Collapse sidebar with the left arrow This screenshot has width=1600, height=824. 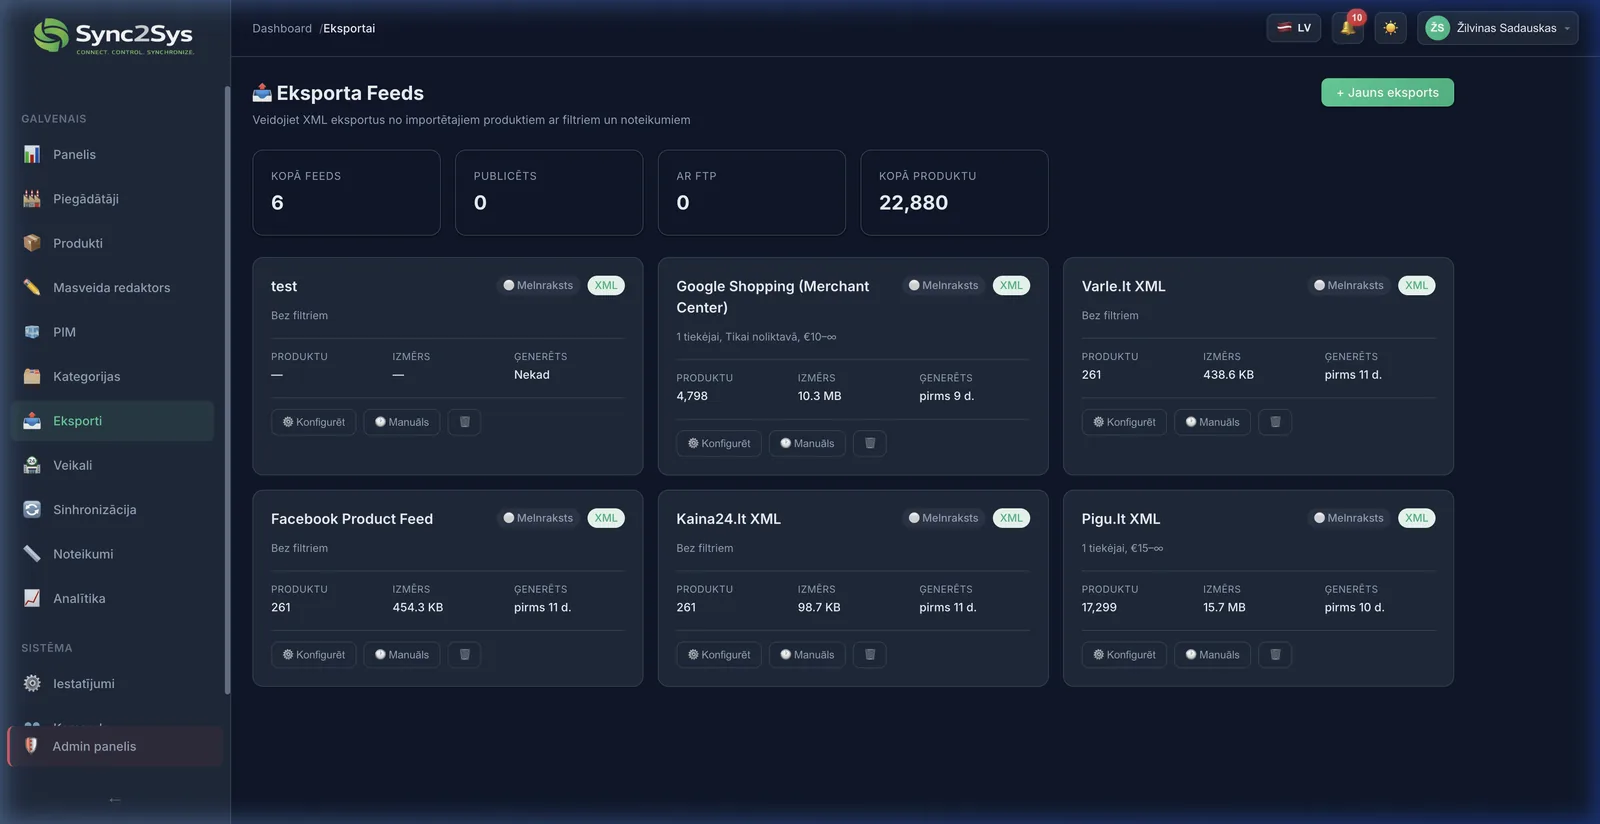point(115,799)
